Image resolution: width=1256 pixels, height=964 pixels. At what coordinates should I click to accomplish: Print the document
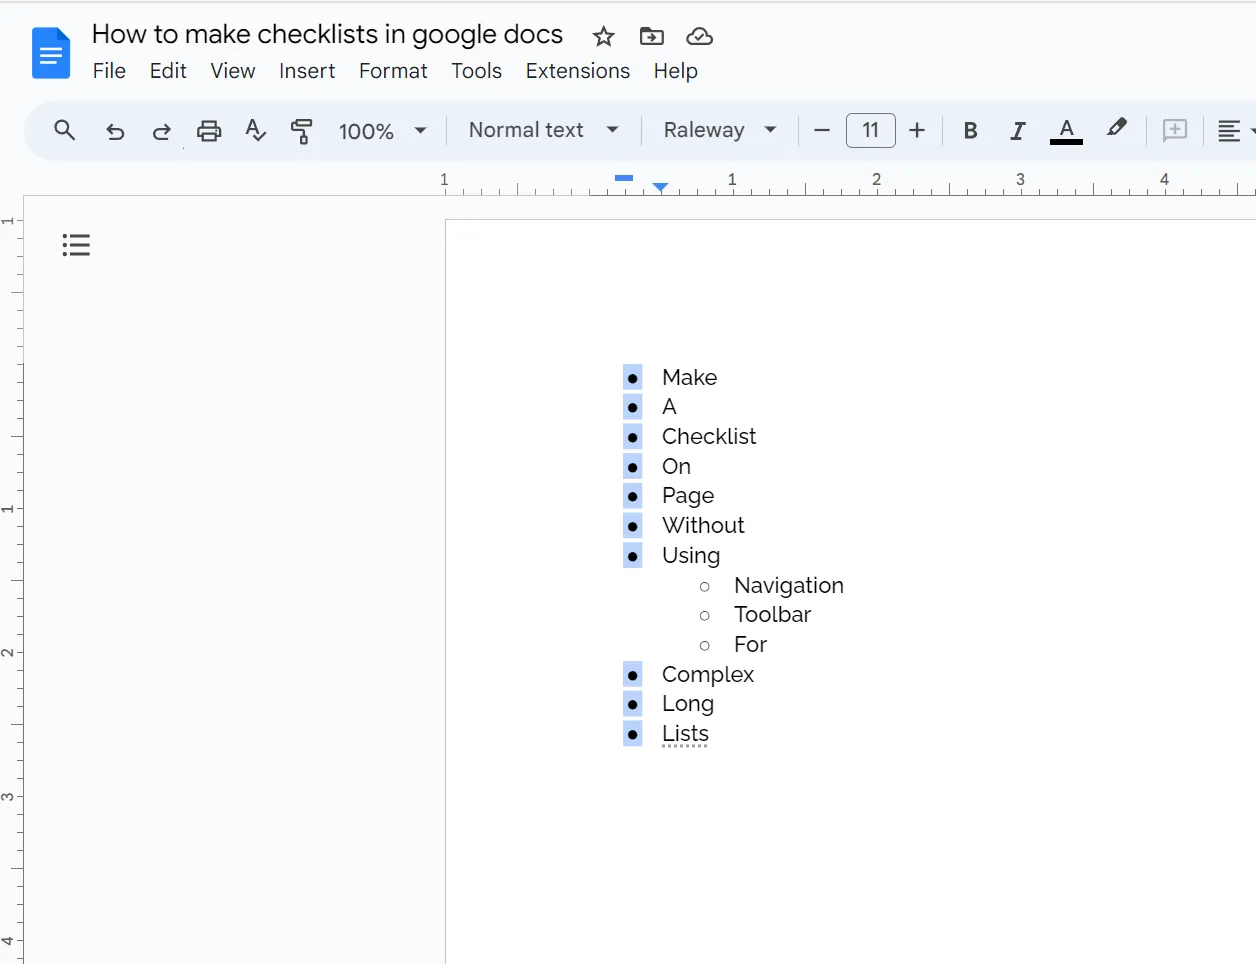pos(208,131)
